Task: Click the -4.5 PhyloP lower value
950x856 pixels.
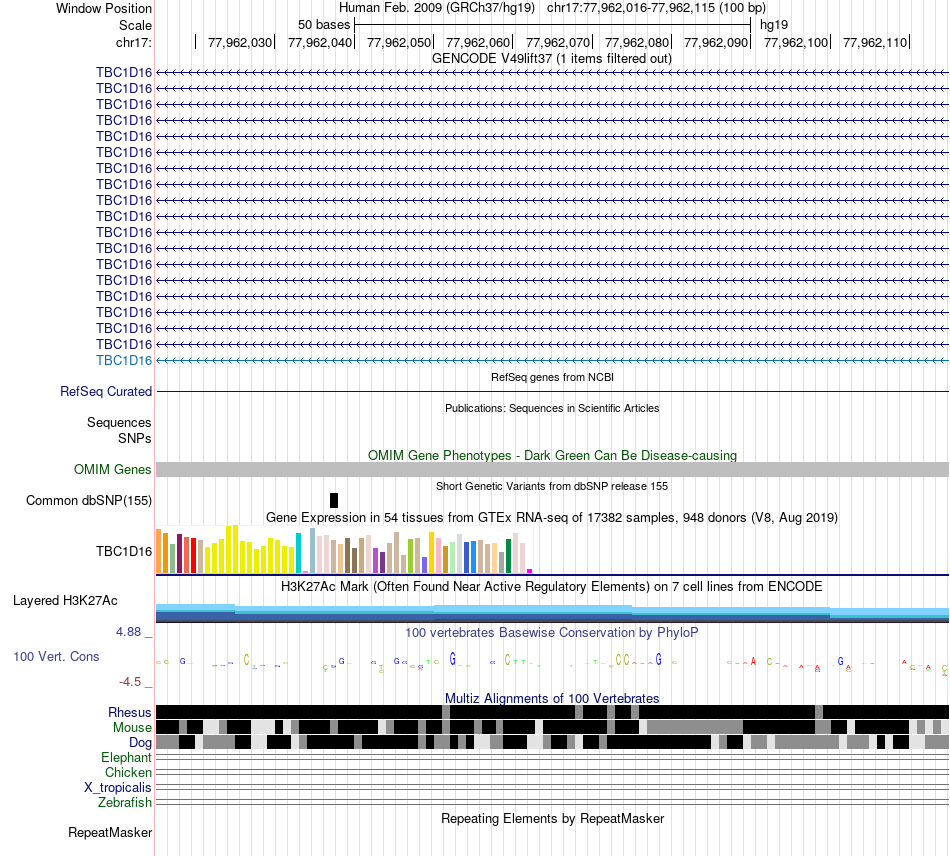Action: click(x=130, y=682)
